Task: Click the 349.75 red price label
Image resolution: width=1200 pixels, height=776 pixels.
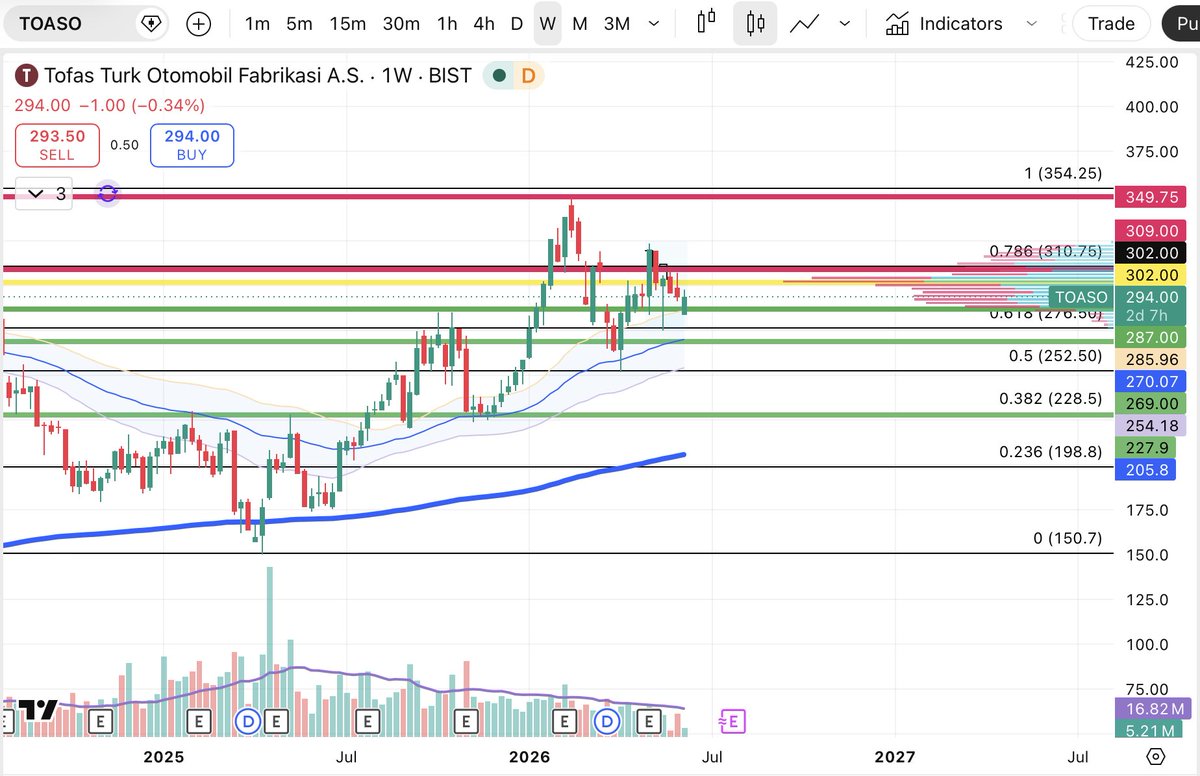Action: [x=1150, y=197]
